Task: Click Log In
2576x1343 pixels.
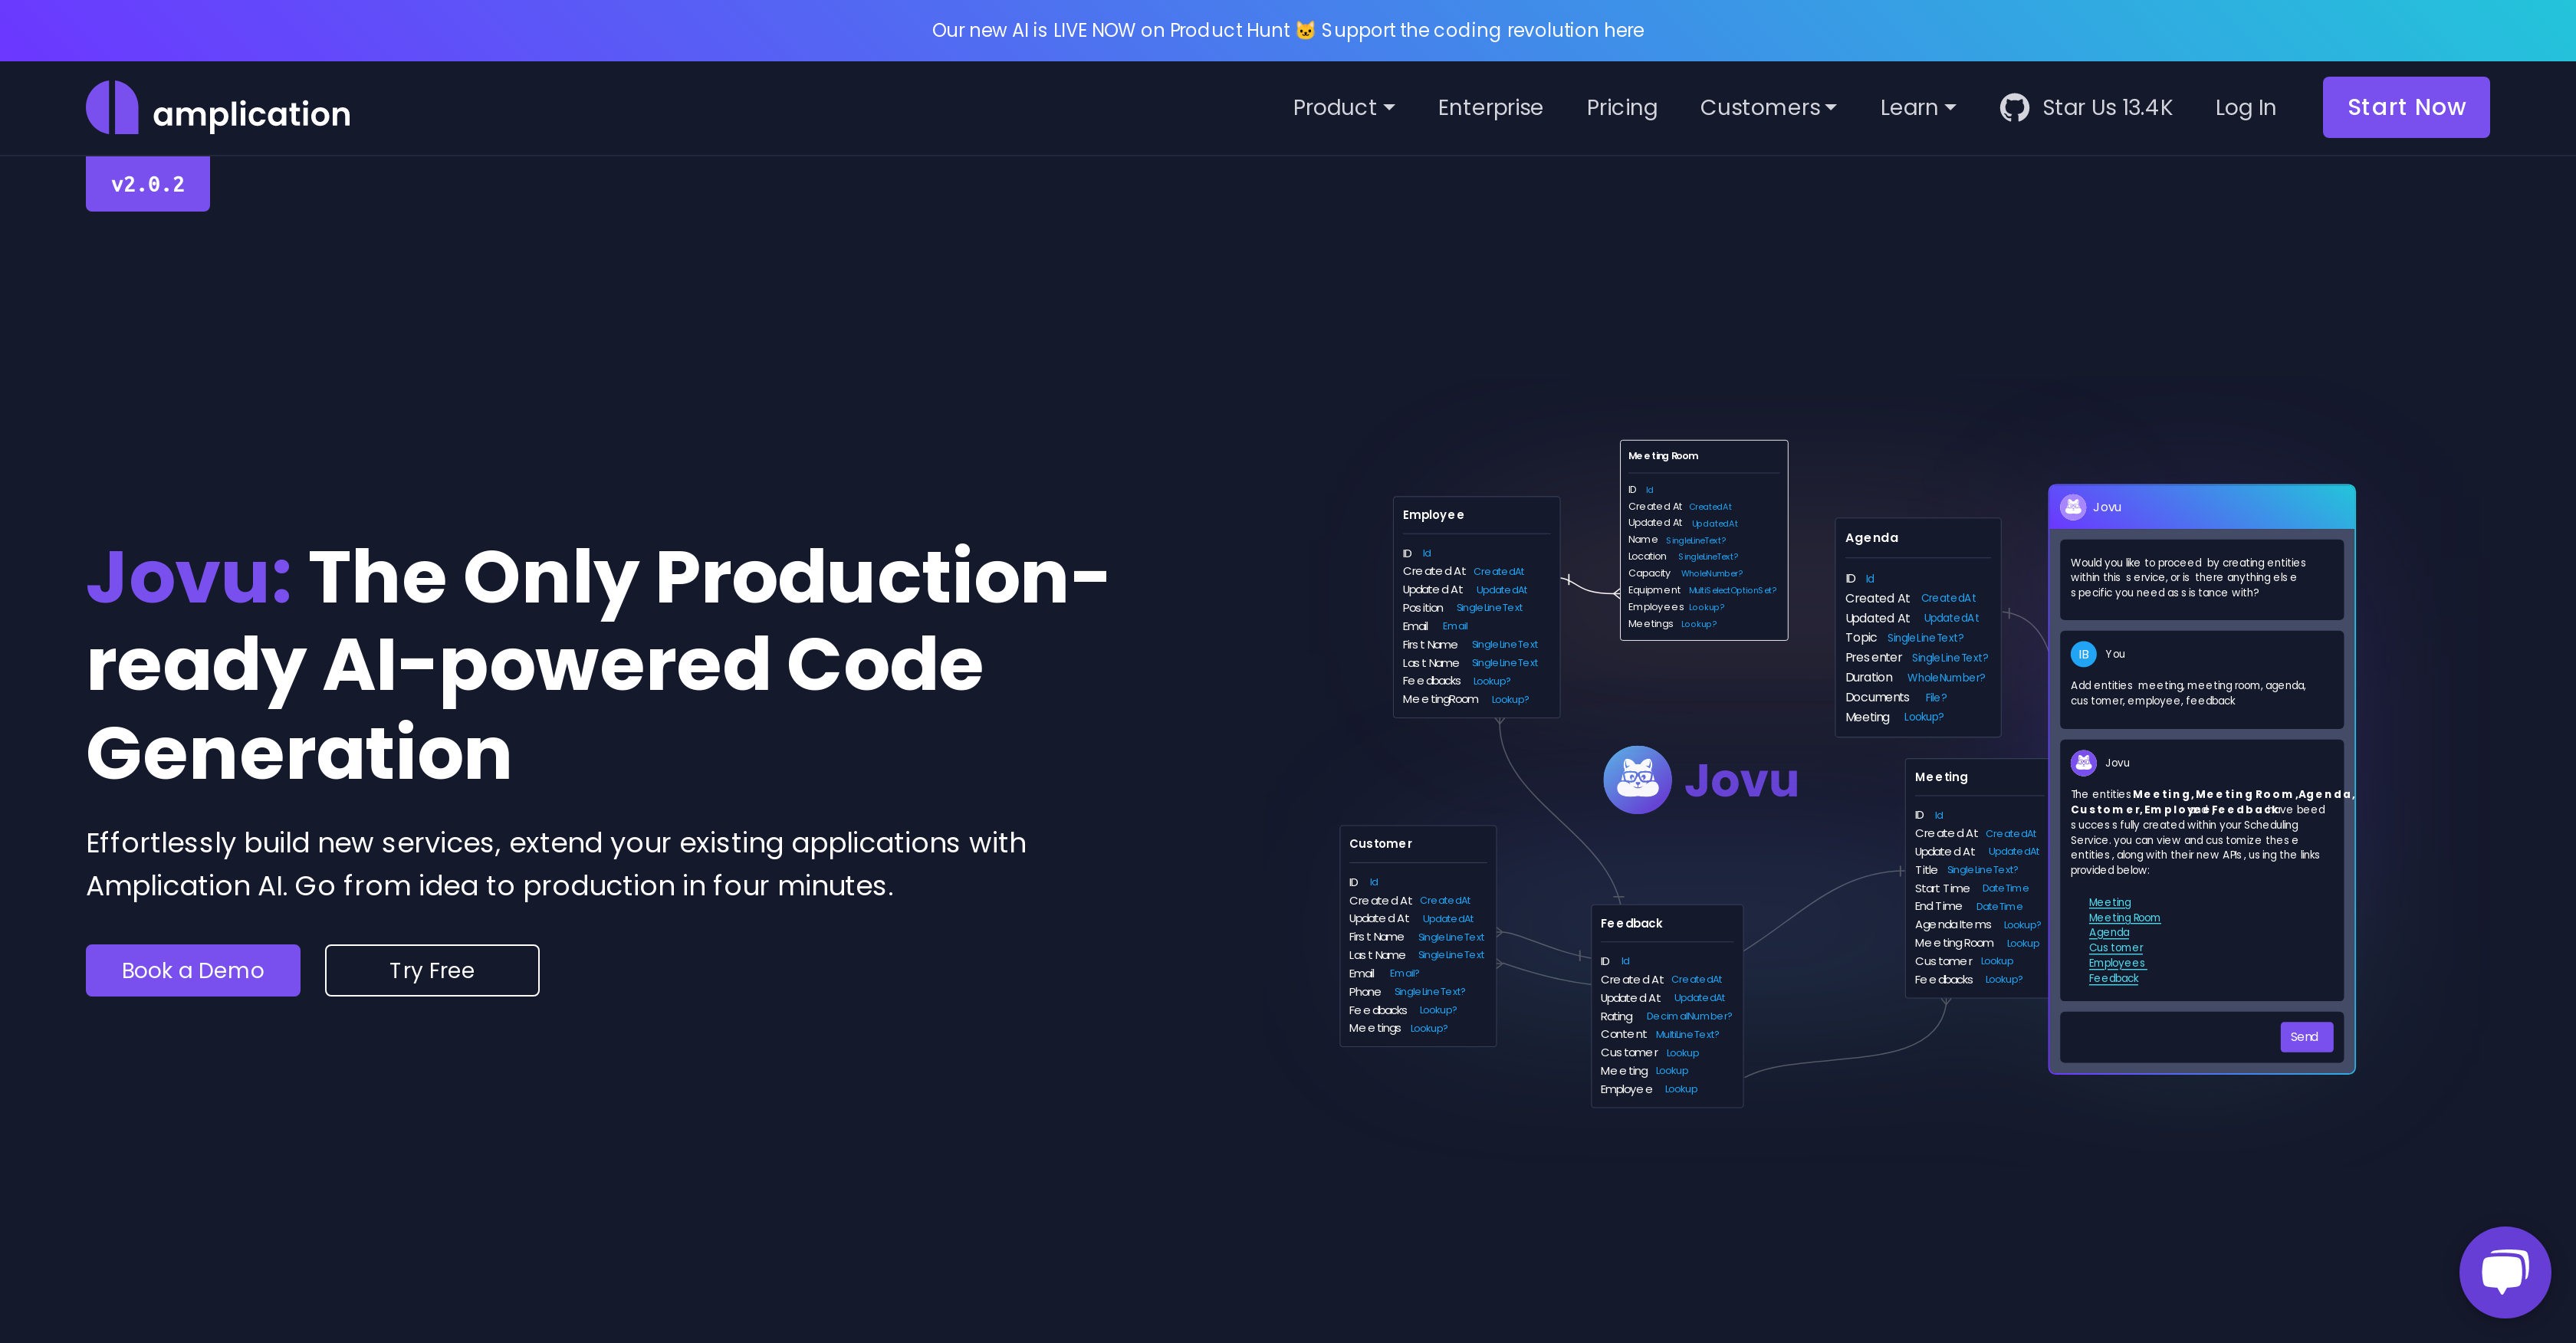Action: (2246, 107)
